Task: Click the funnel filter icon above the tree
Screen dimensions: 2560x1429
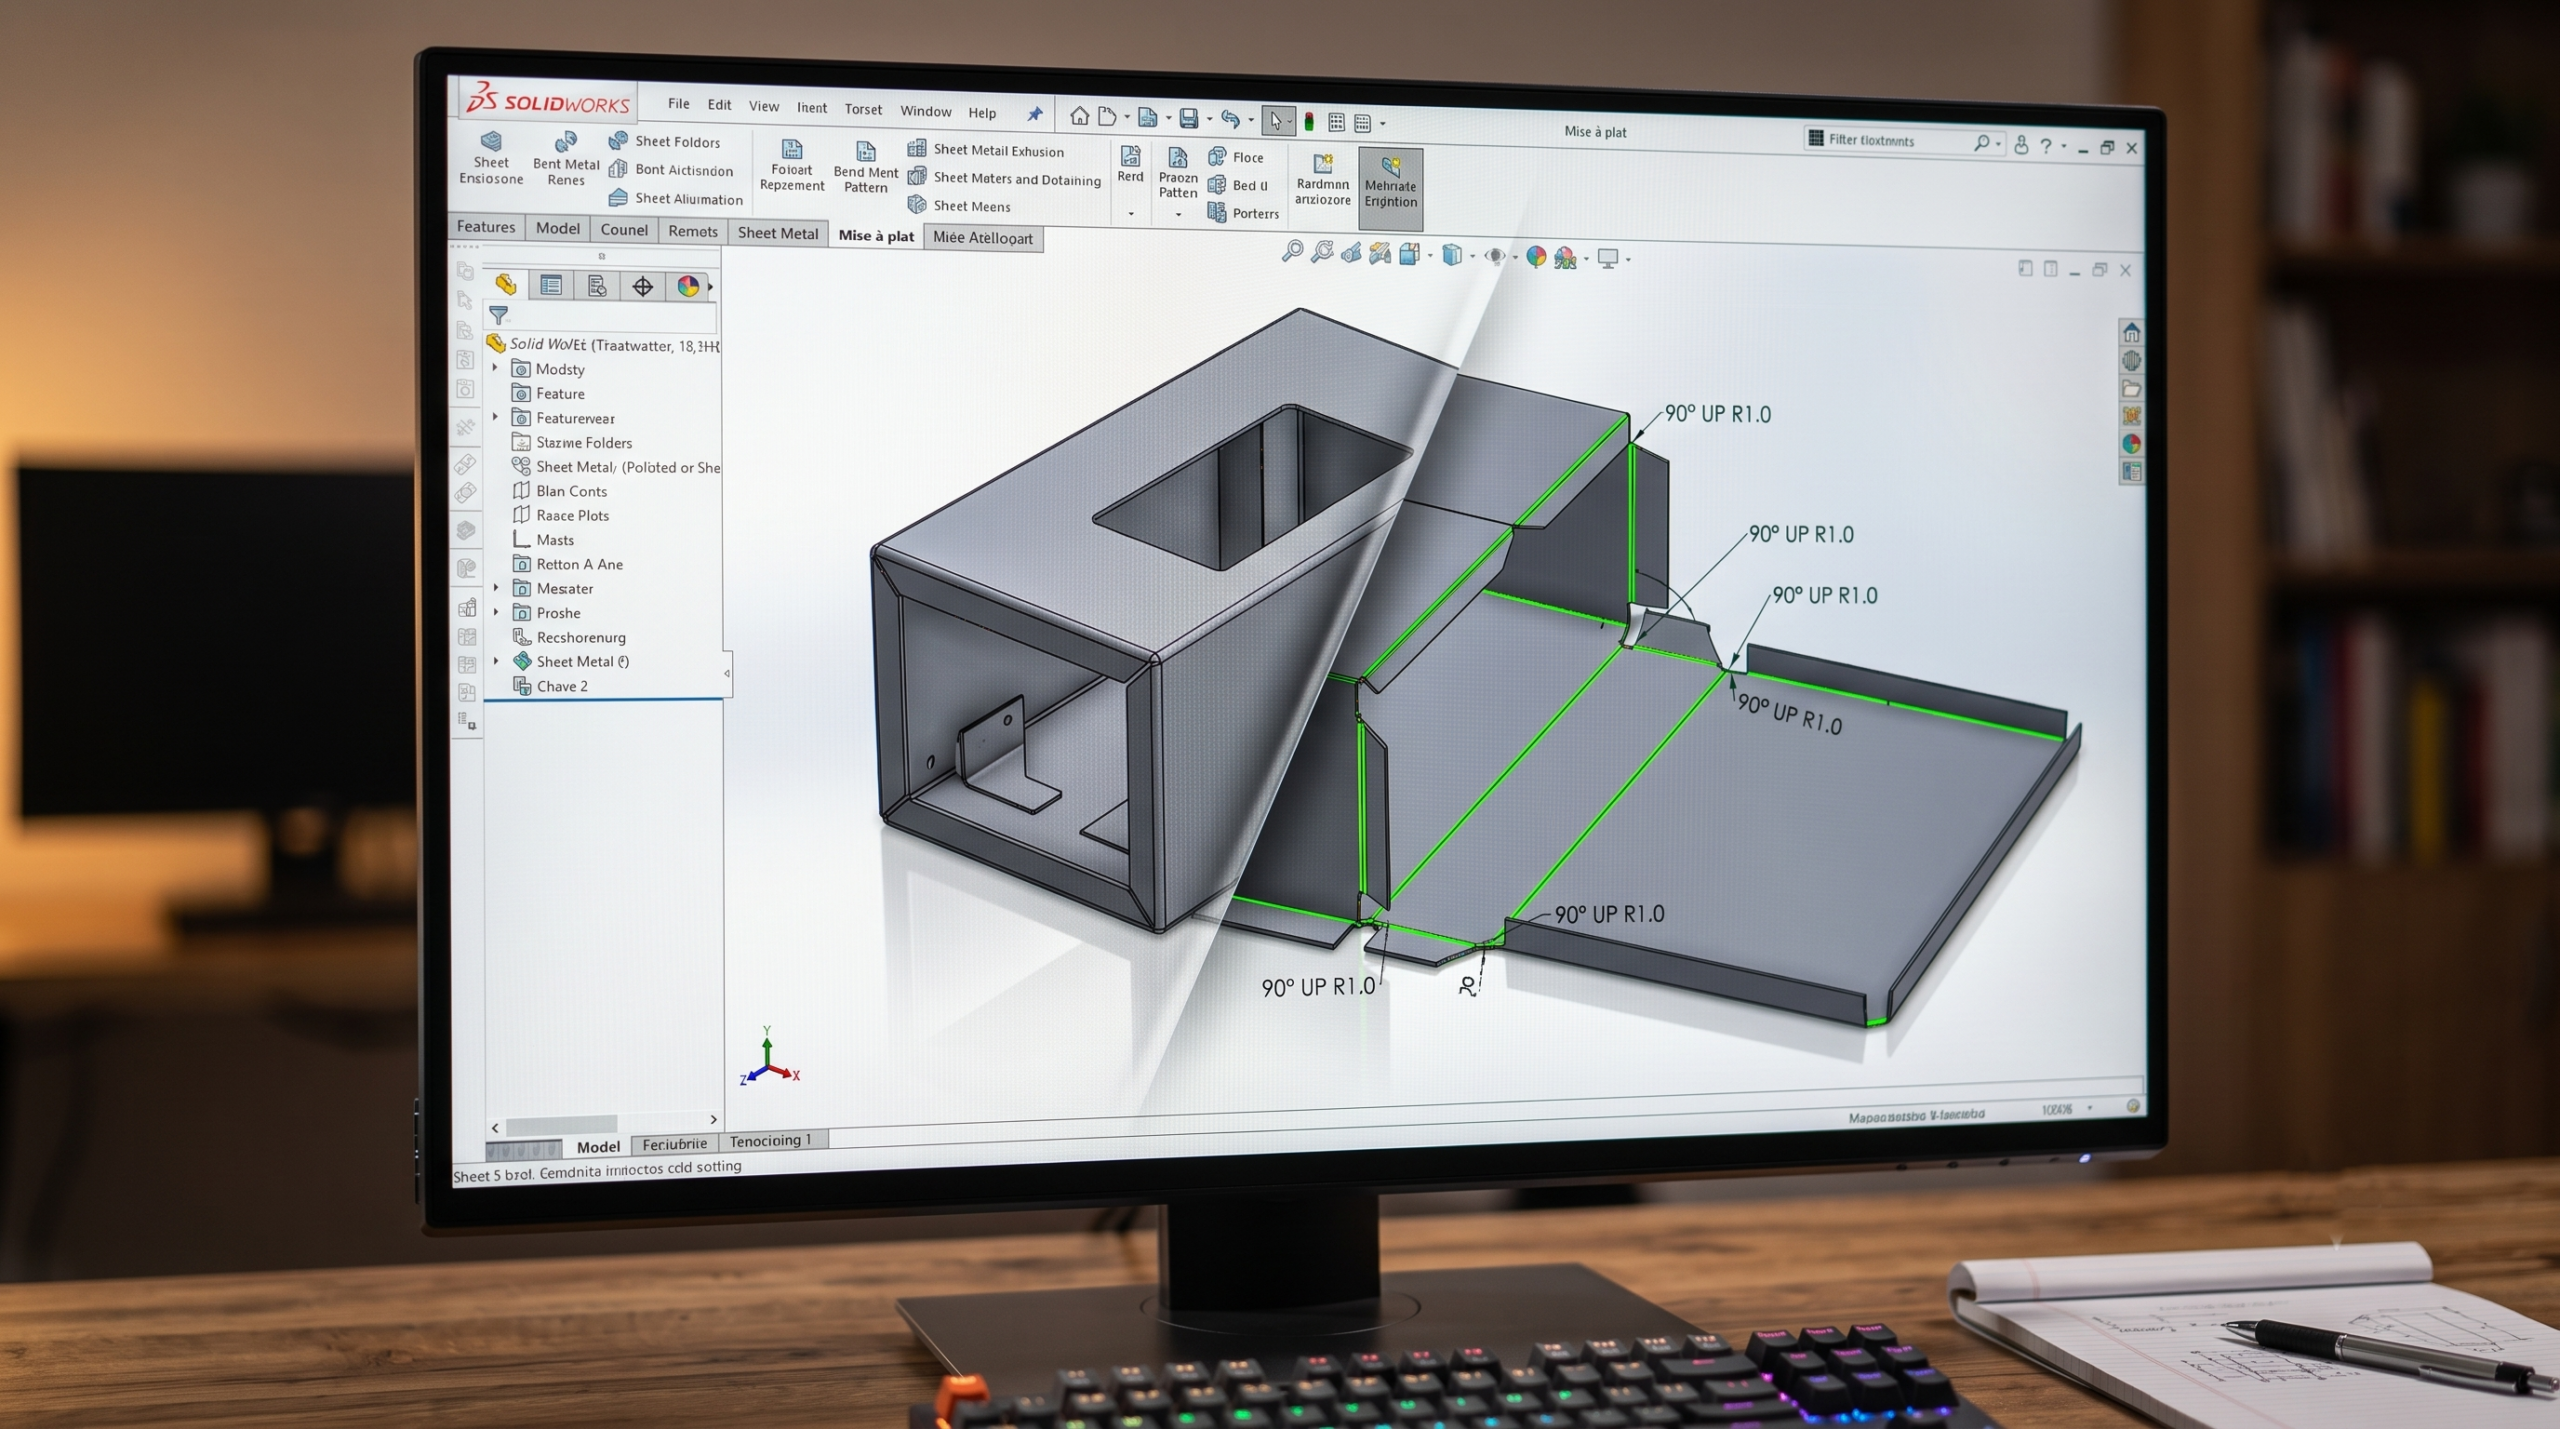Action: click(498, 315)
